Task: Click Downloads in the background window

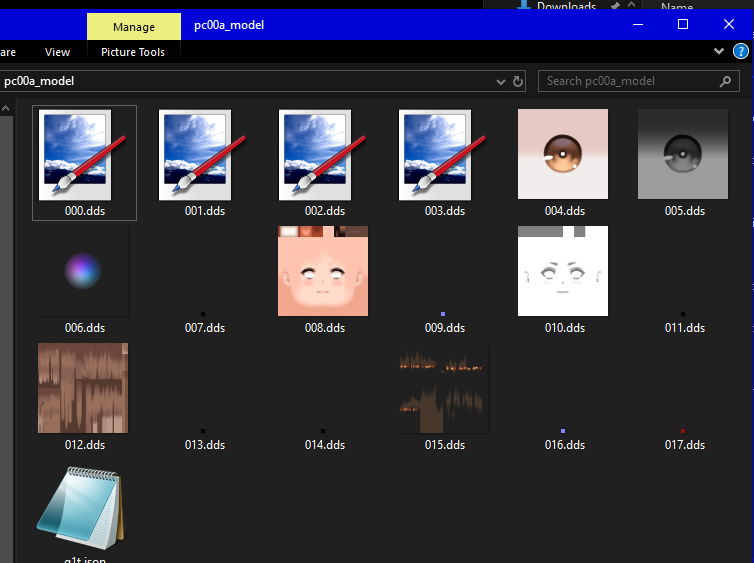Action: click(566, 6)
